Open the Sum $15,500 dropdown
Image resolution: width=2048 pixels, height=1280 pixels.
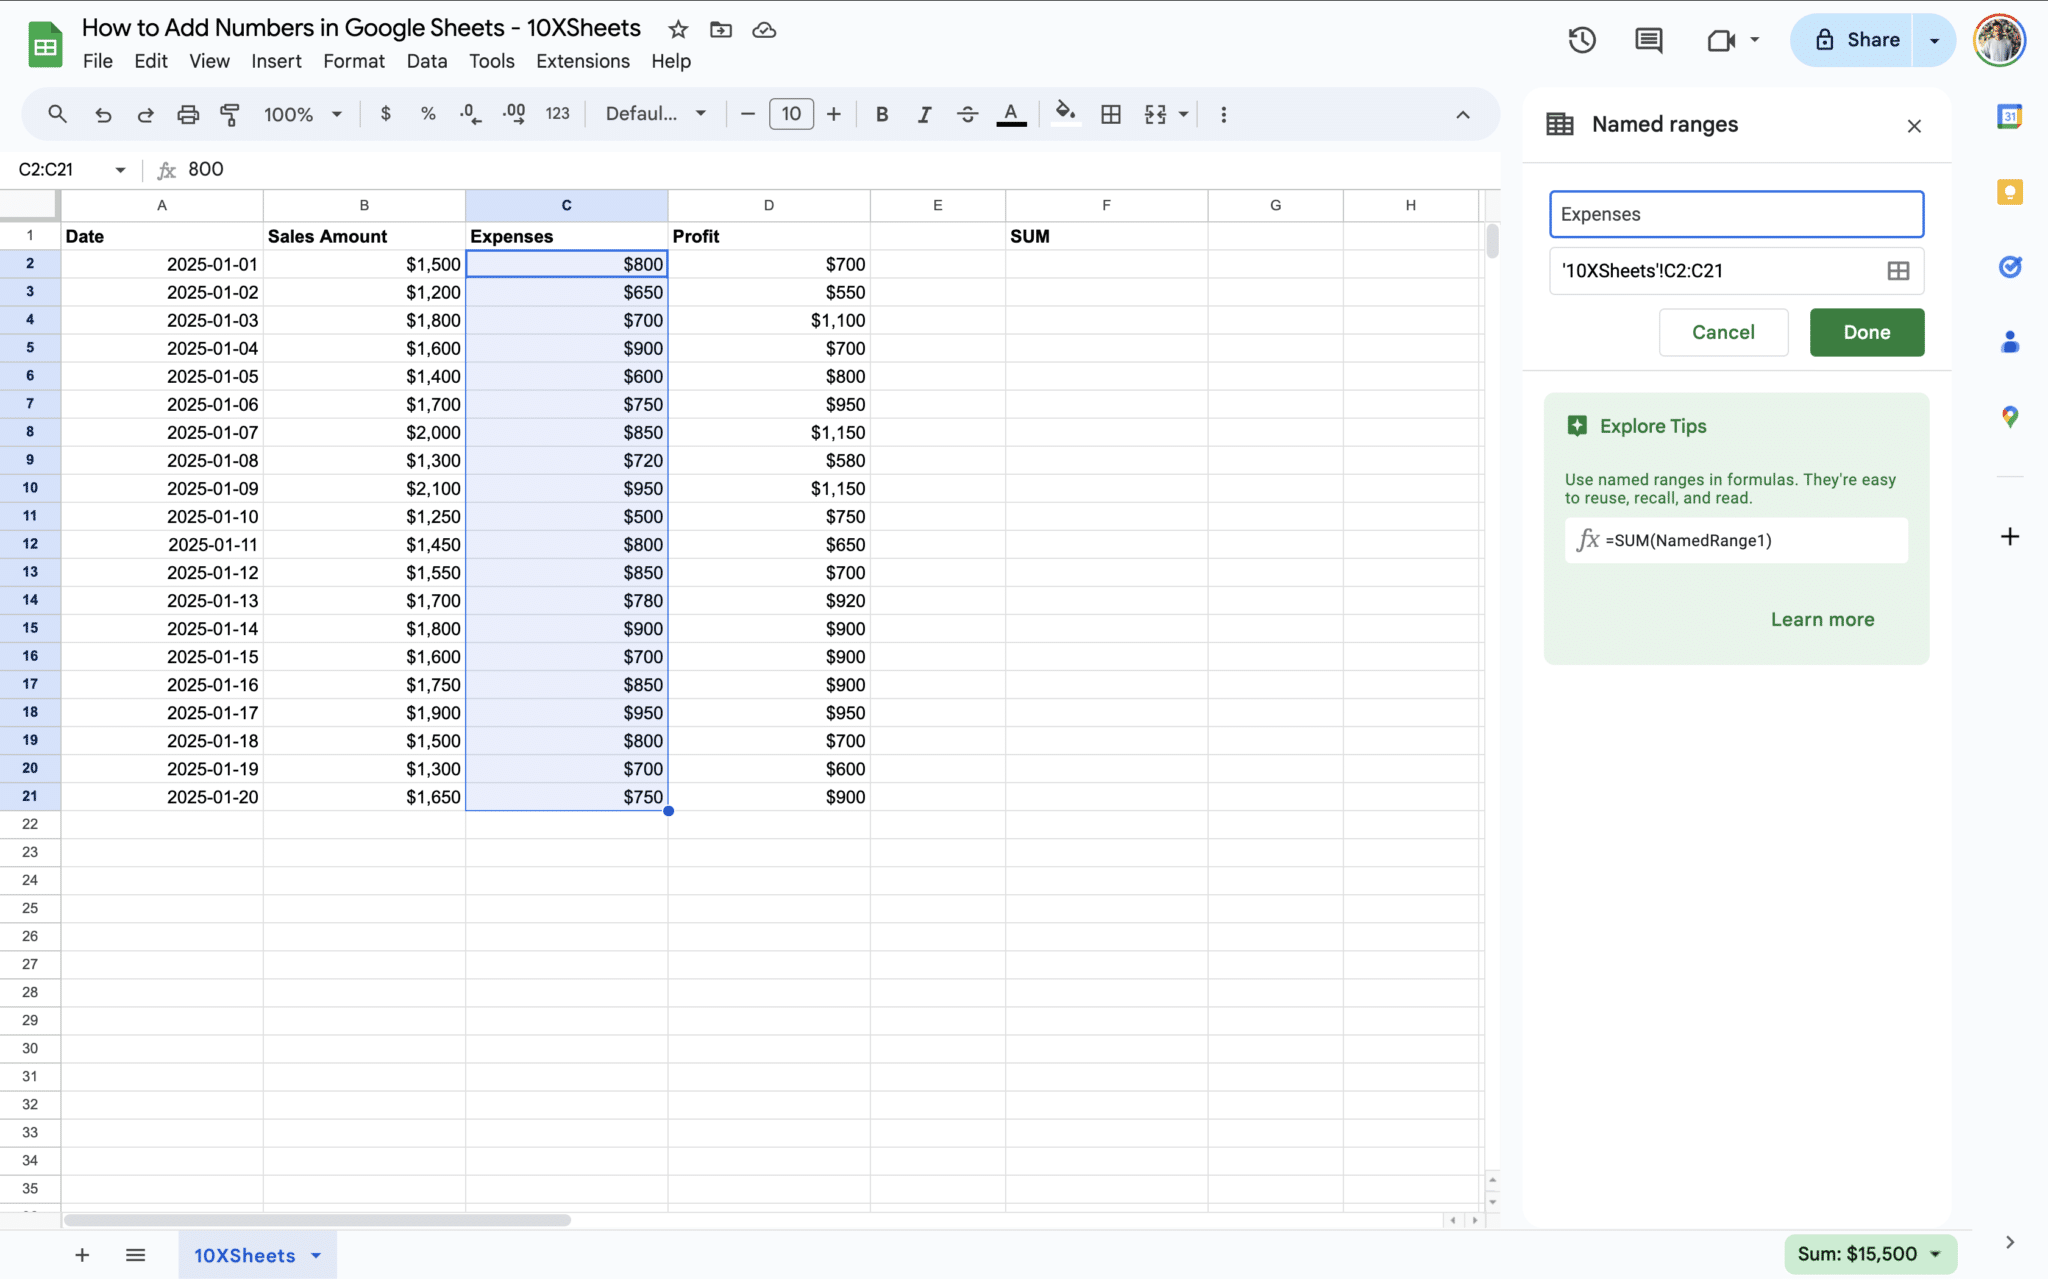pyautogui.click(x=1869, y=1254)
